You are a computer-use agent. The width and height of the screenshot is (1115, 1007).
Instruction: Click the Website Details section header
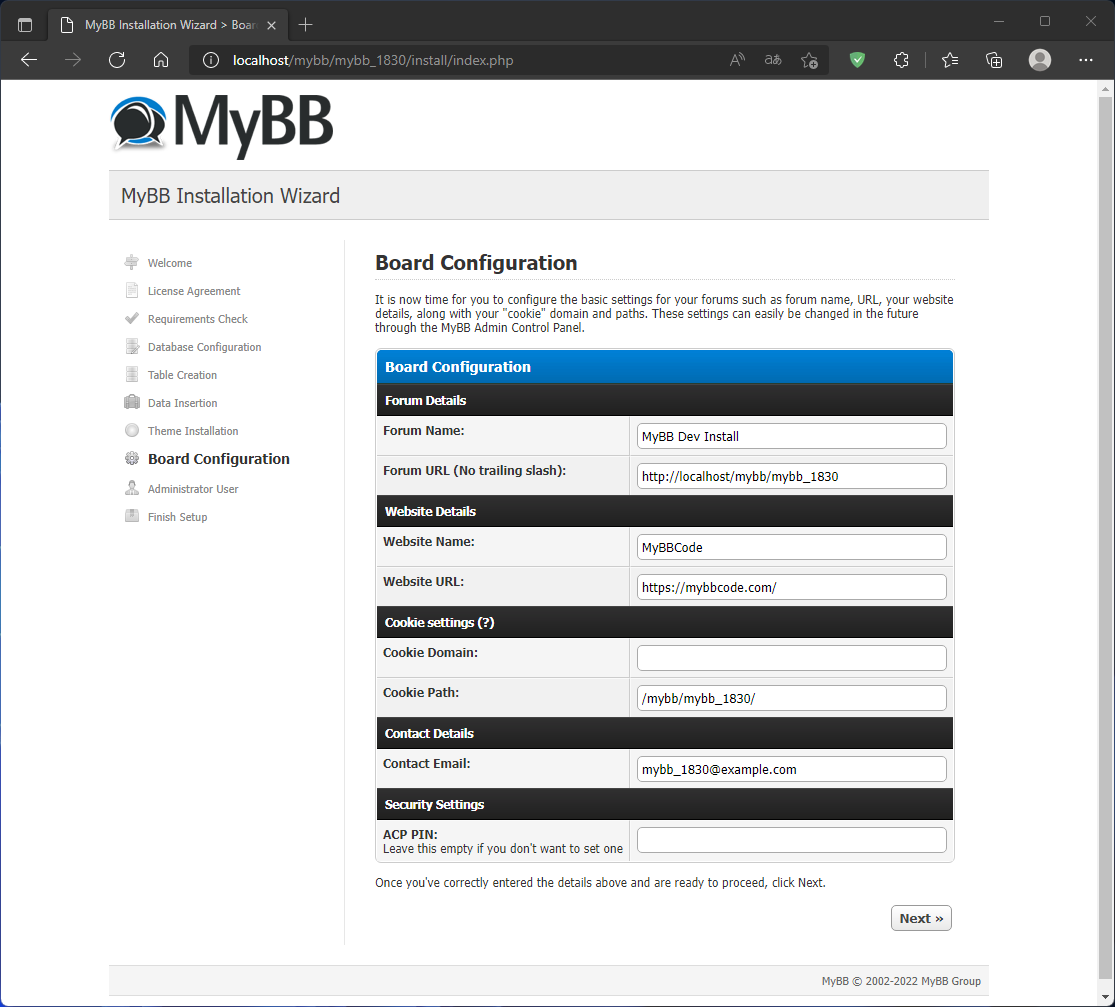[x=664, y=511]
